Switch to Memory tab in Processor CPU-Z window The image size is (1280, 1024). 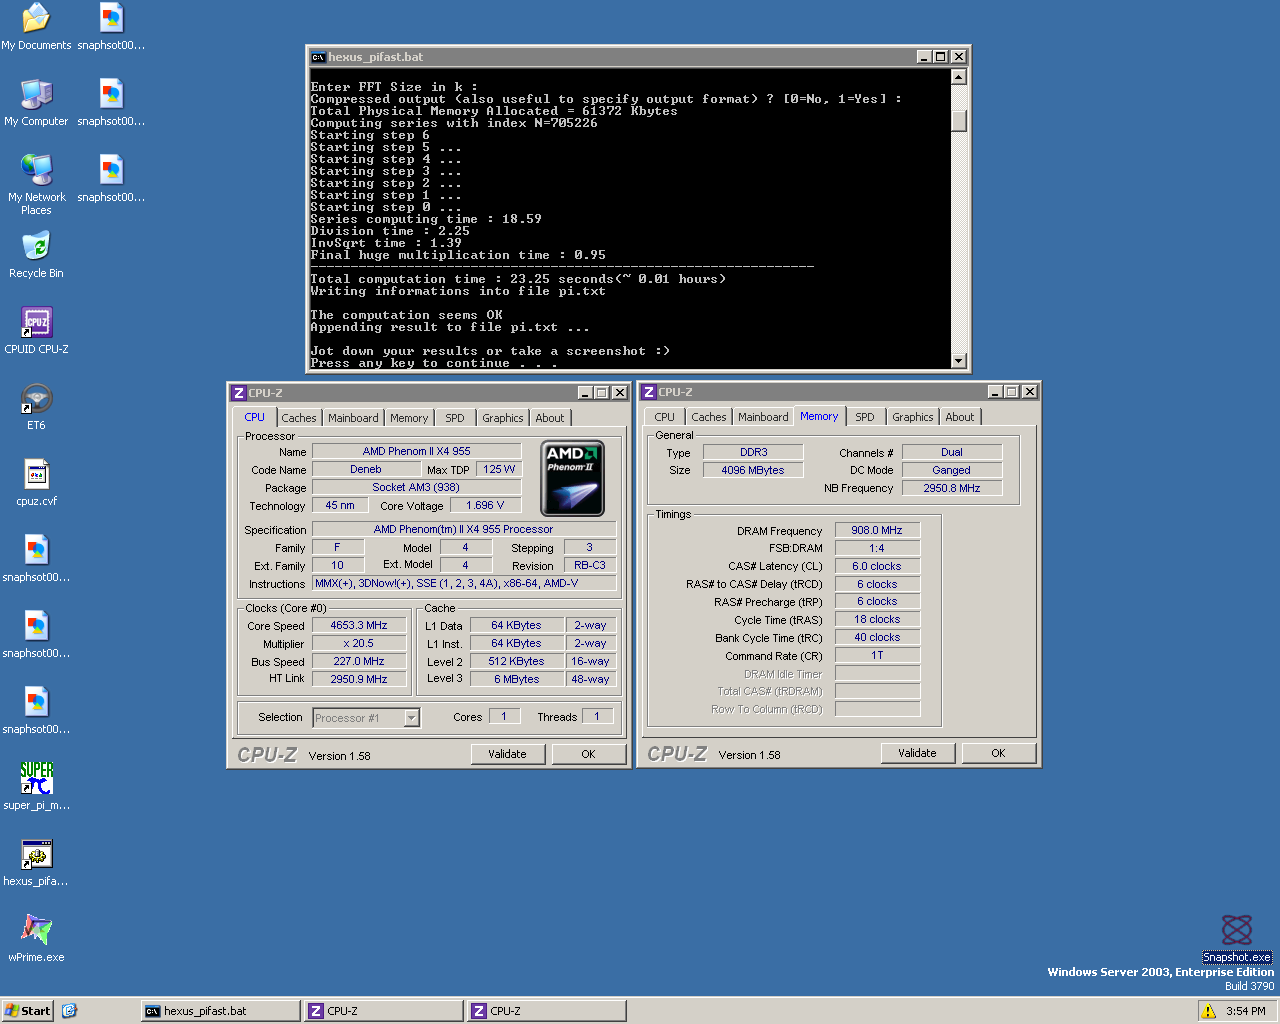[409, 418]
